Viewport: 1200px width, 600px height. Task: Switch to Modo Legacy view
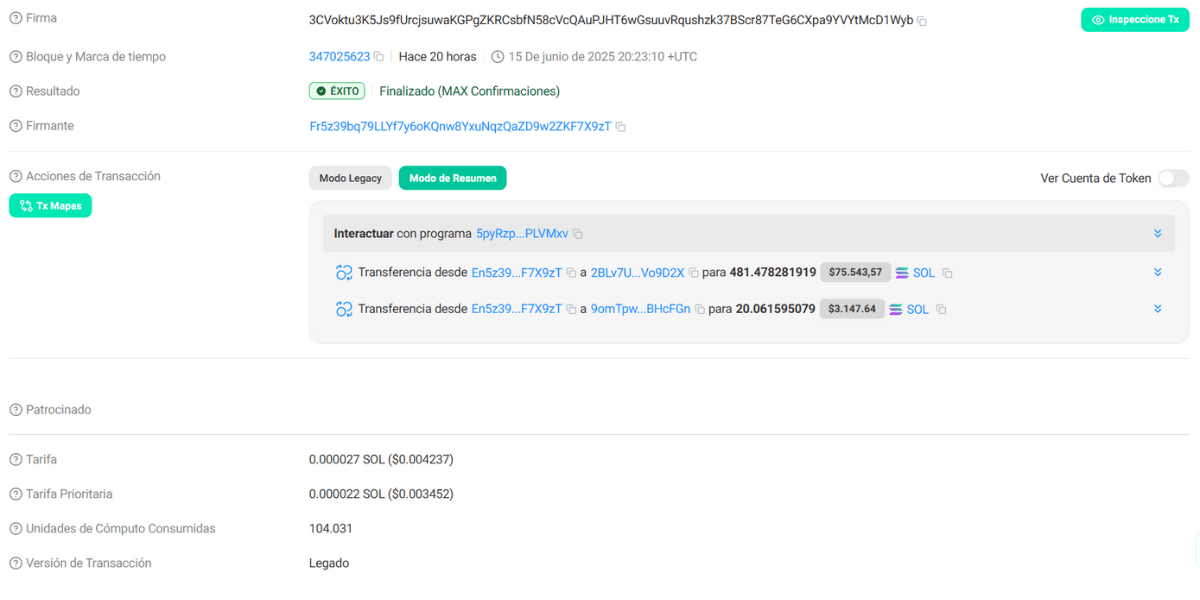coord(350,178)
